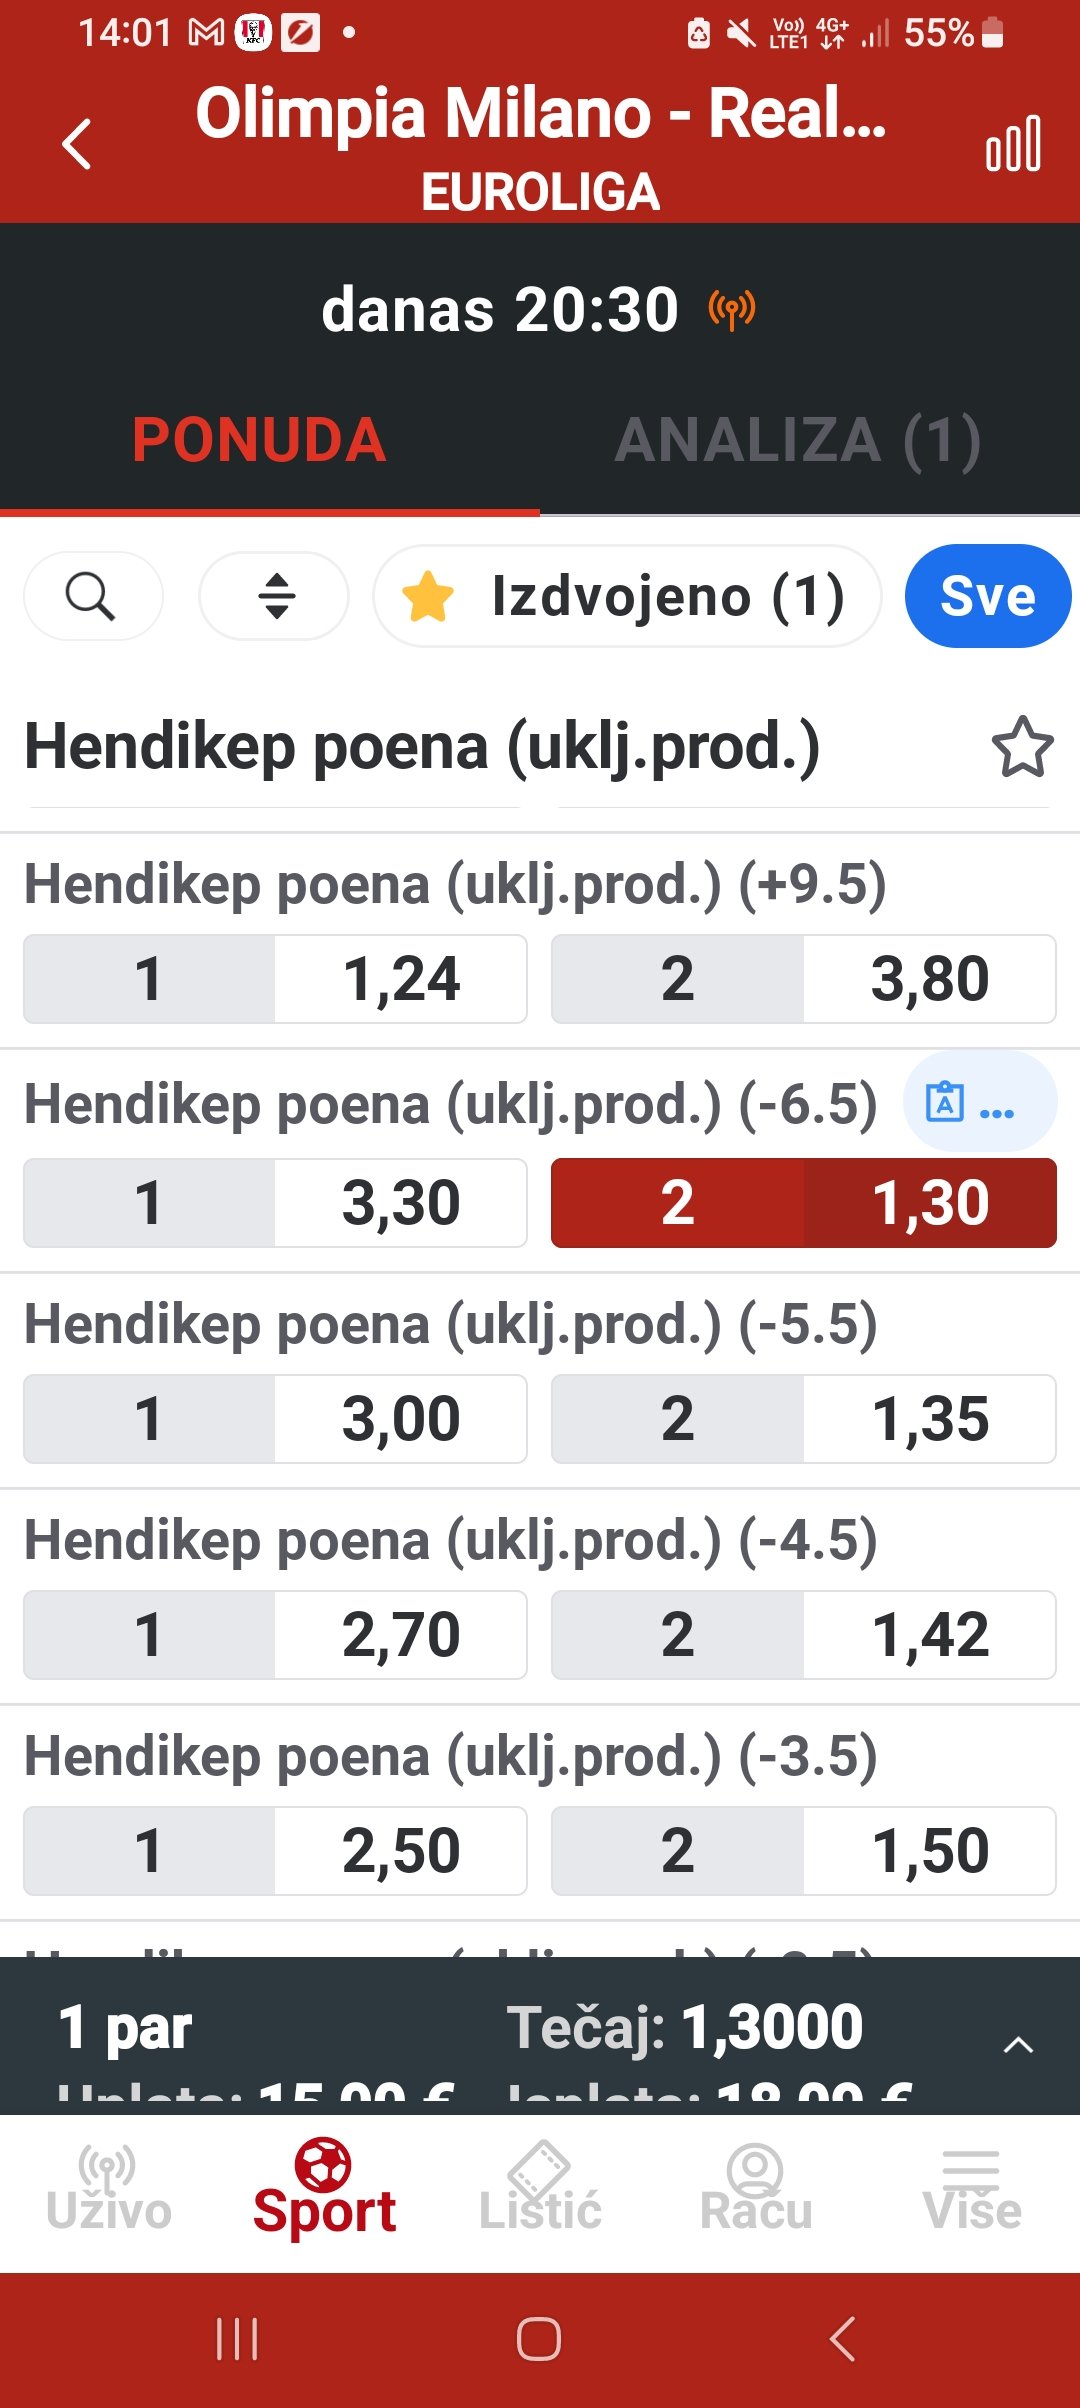Favorite Hendikep poena market with star
The height and width of the screenshot is (2408, 1080).
[1022, 747]
